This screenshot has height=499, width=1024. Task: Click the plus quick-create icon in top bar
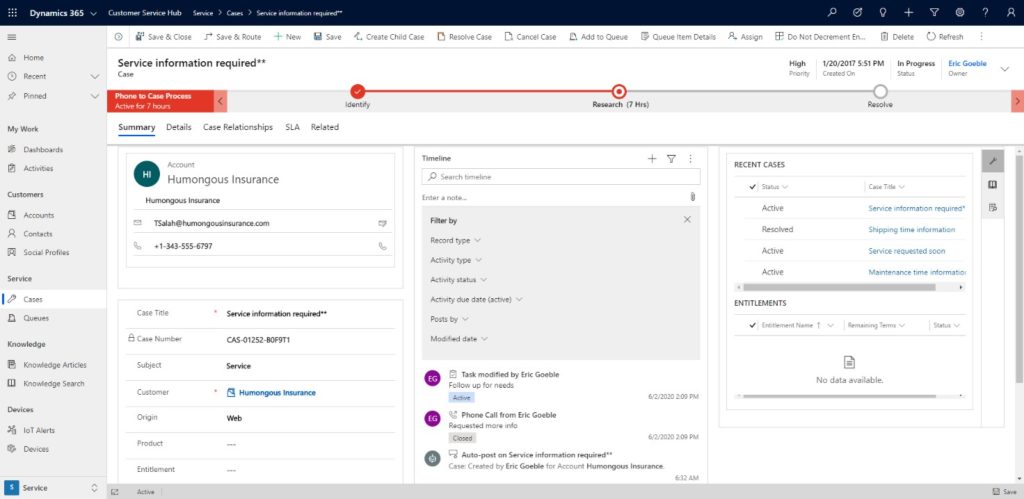pos(908,12)
